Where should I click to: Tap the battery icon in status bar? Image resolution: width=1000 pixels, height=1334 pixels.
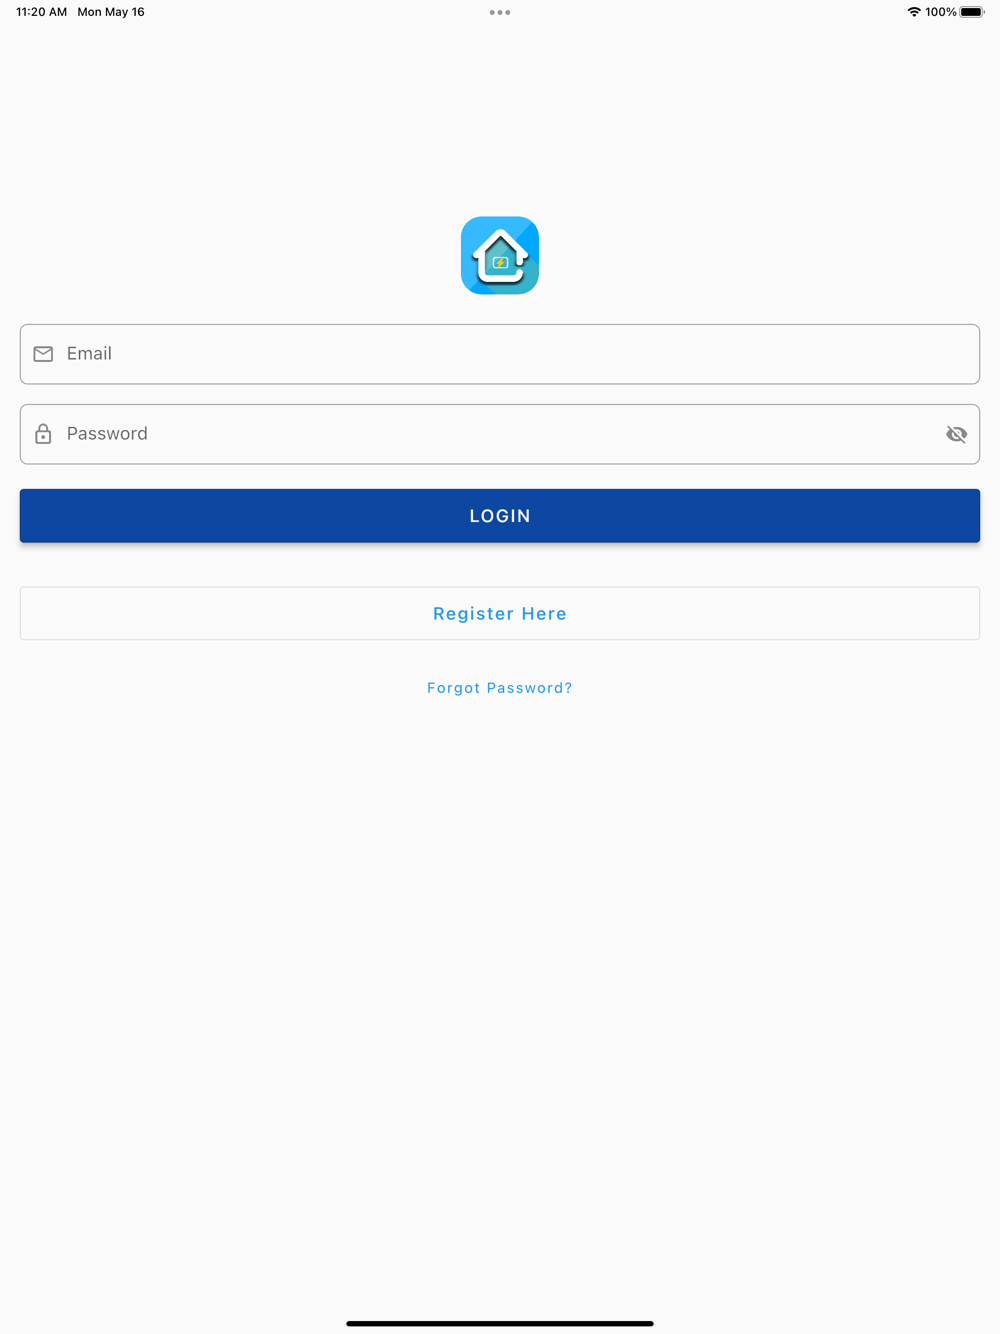coord(972,12)
